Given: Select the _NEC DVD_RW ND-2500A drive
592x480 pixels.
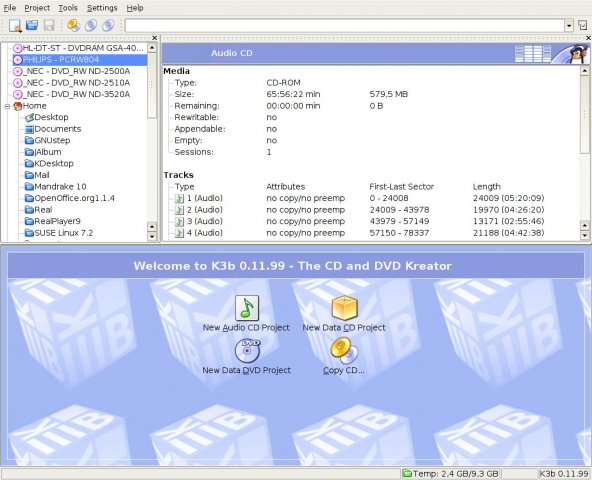Looking at the screenshot, I should click(x=72, y=71).
